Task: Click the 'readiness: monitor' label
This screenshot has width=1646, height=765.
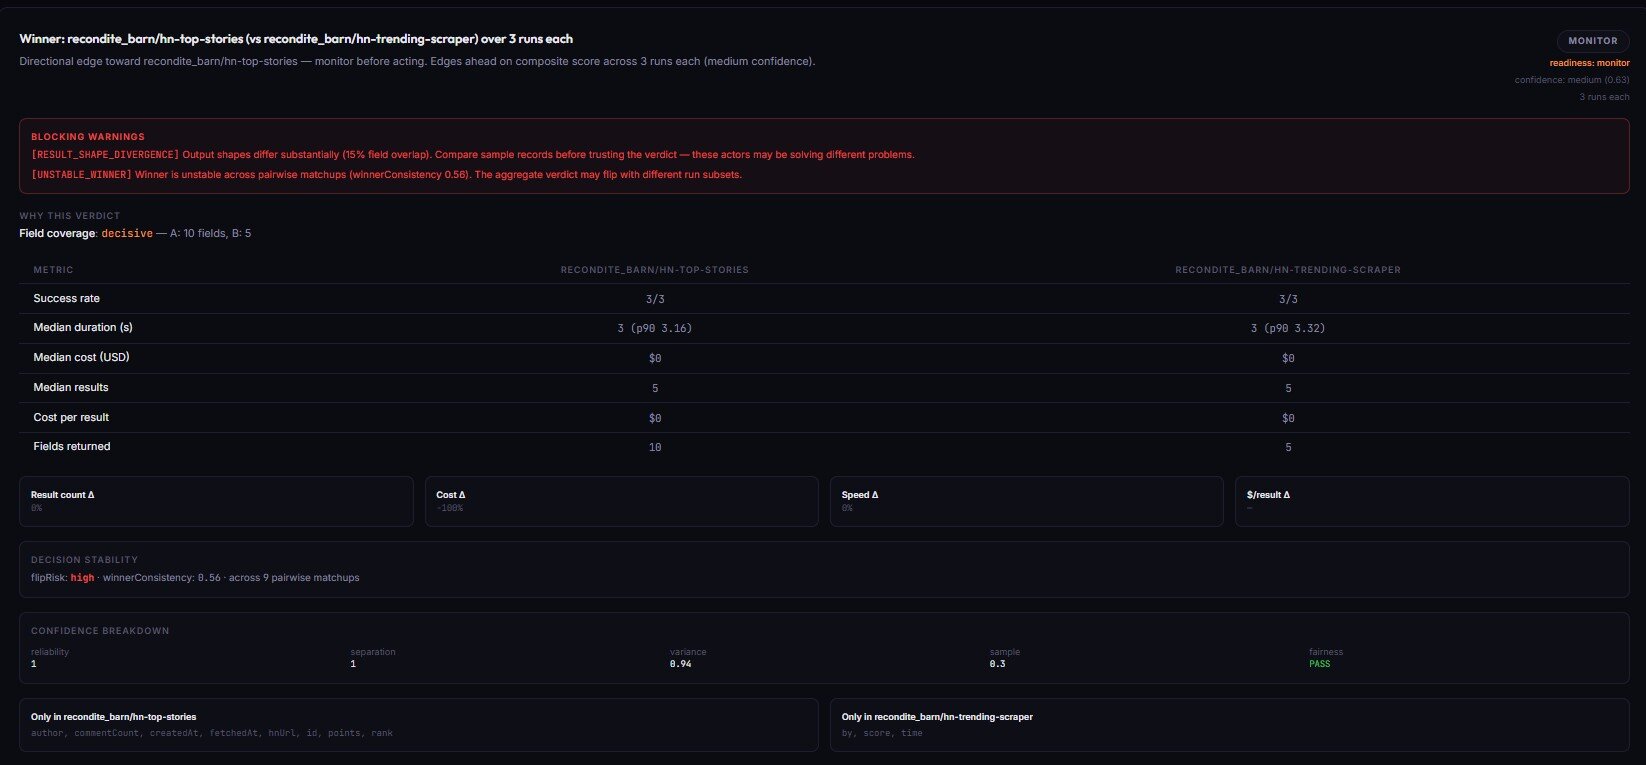Action: point(1589,63)
